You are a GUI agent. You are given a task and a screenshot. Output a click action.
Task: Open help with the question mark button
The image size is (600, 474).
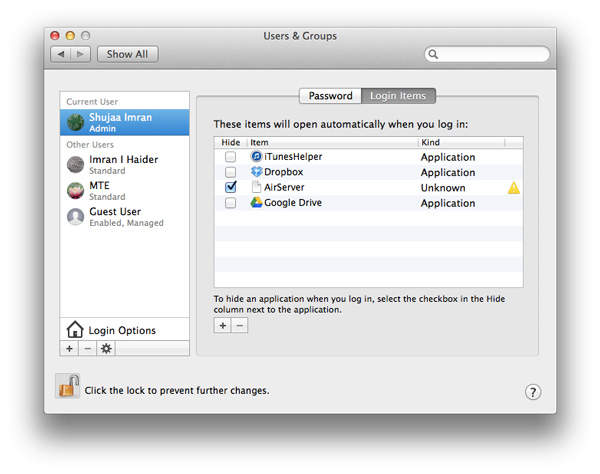pyautogui.click(x=533, y=392)
